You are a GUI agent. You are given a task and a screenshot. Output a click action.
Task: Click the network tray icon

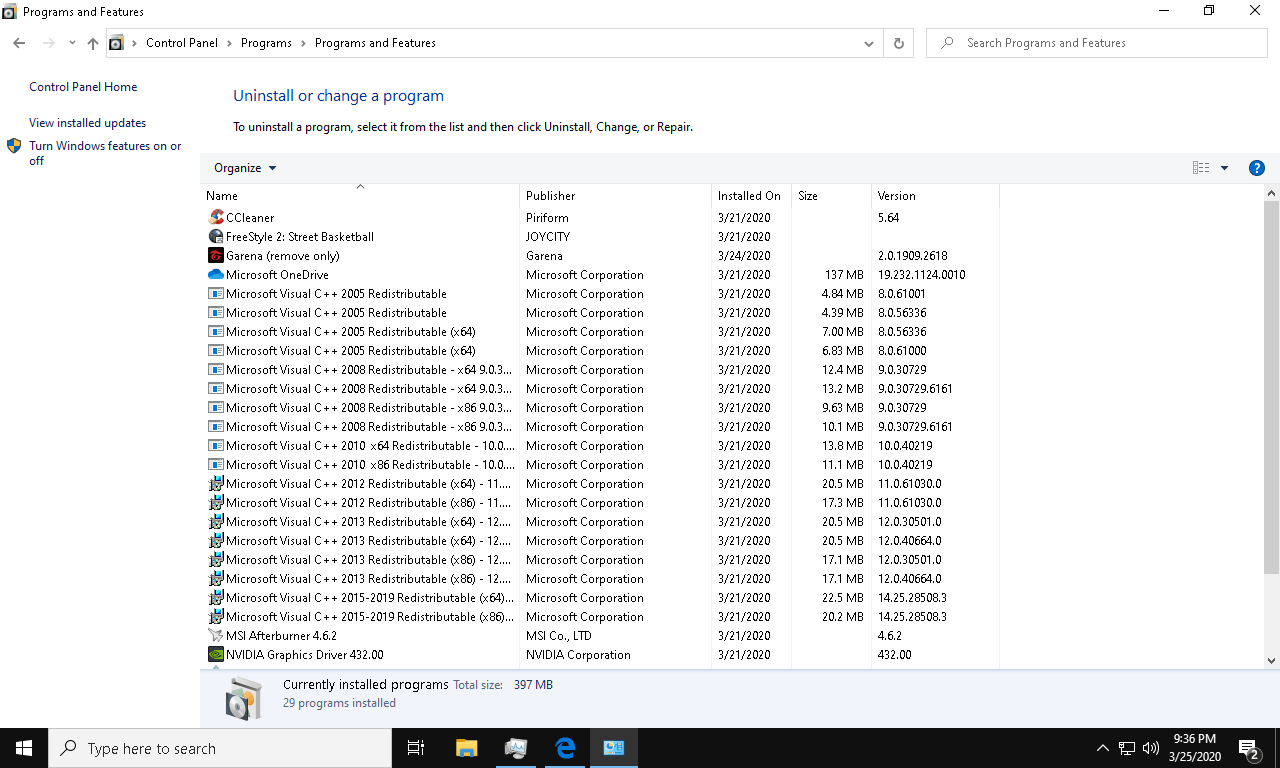[1126, 748]
